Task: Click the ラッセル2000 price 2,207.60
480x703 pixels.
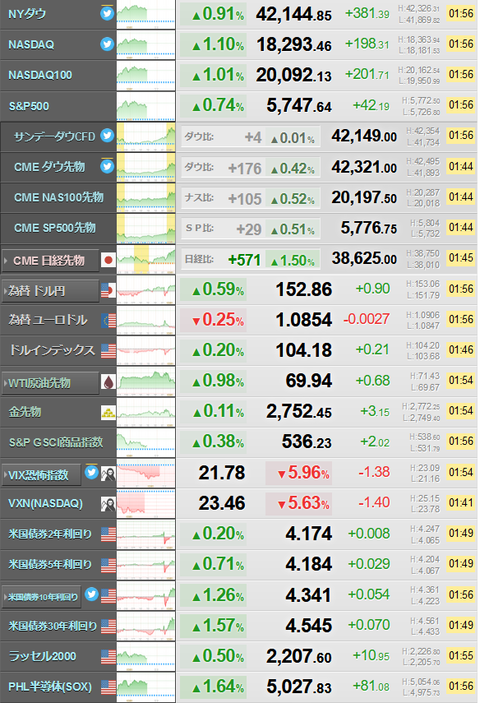Action: pos(299,656)
